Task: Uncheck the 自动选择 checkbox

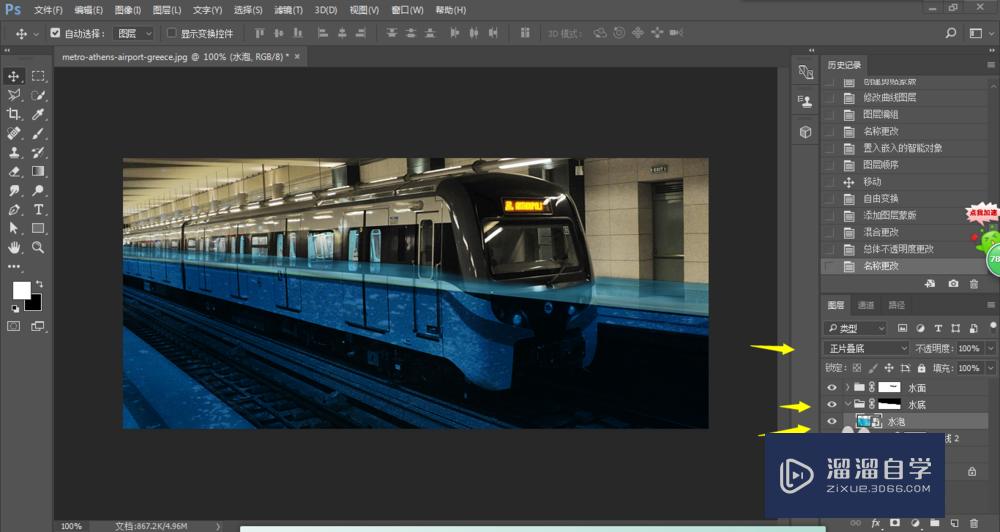Action: point(55,33)
